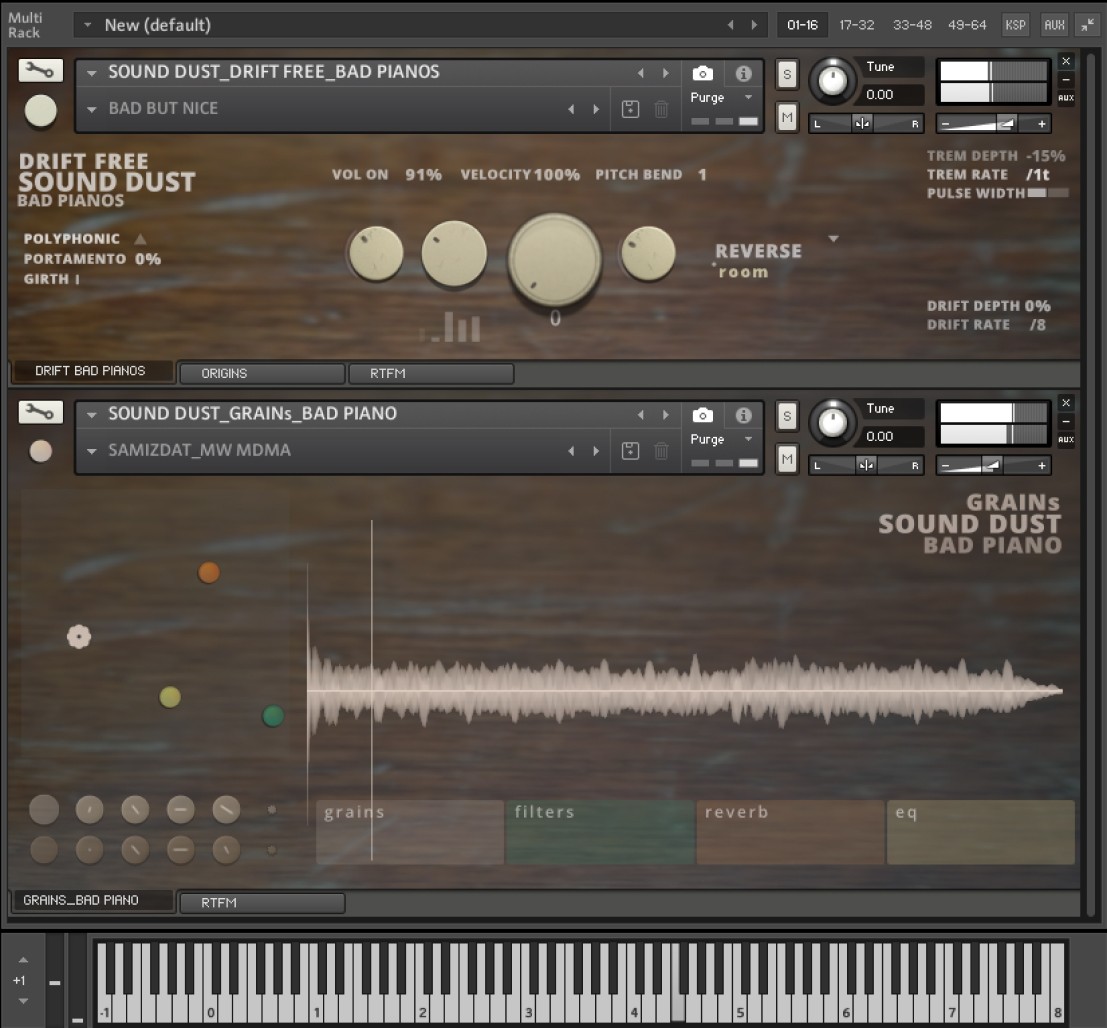The image size is (1107, 1028).
Task: Click the large center knob in Drift Free
Action: pos(555,260)
